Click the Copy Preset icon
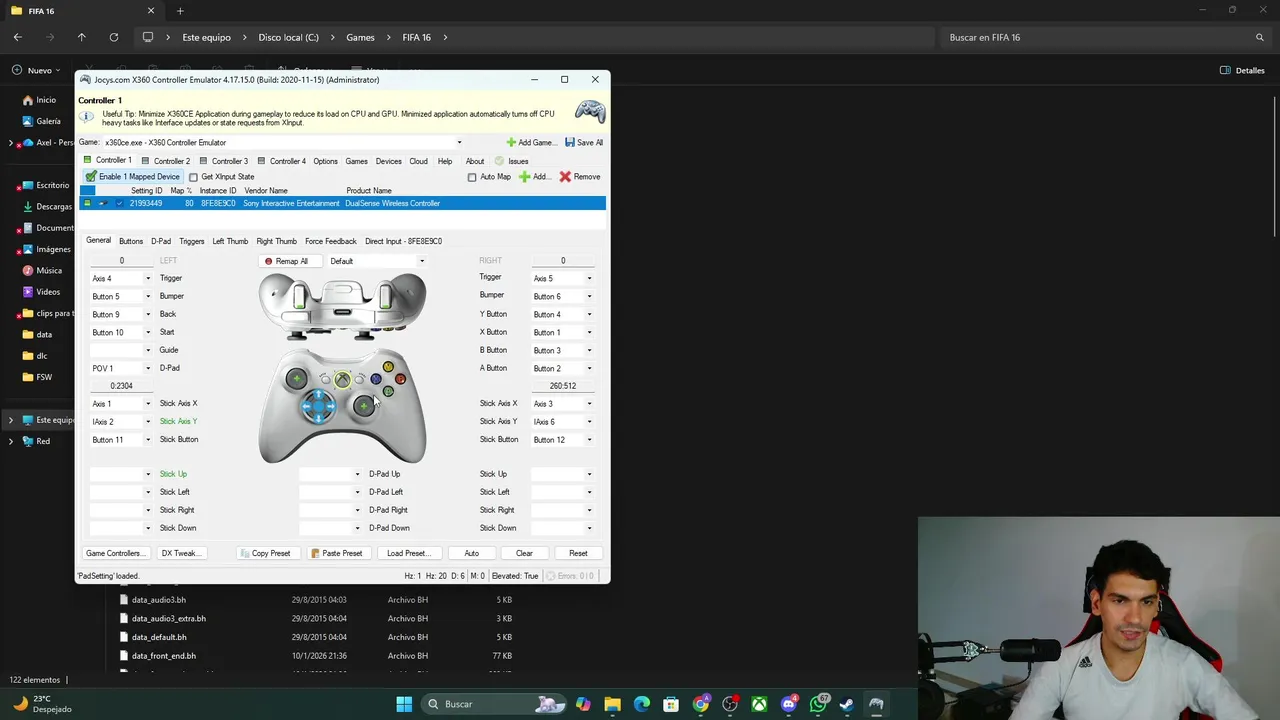1280x720 pixels. (245, 553)
